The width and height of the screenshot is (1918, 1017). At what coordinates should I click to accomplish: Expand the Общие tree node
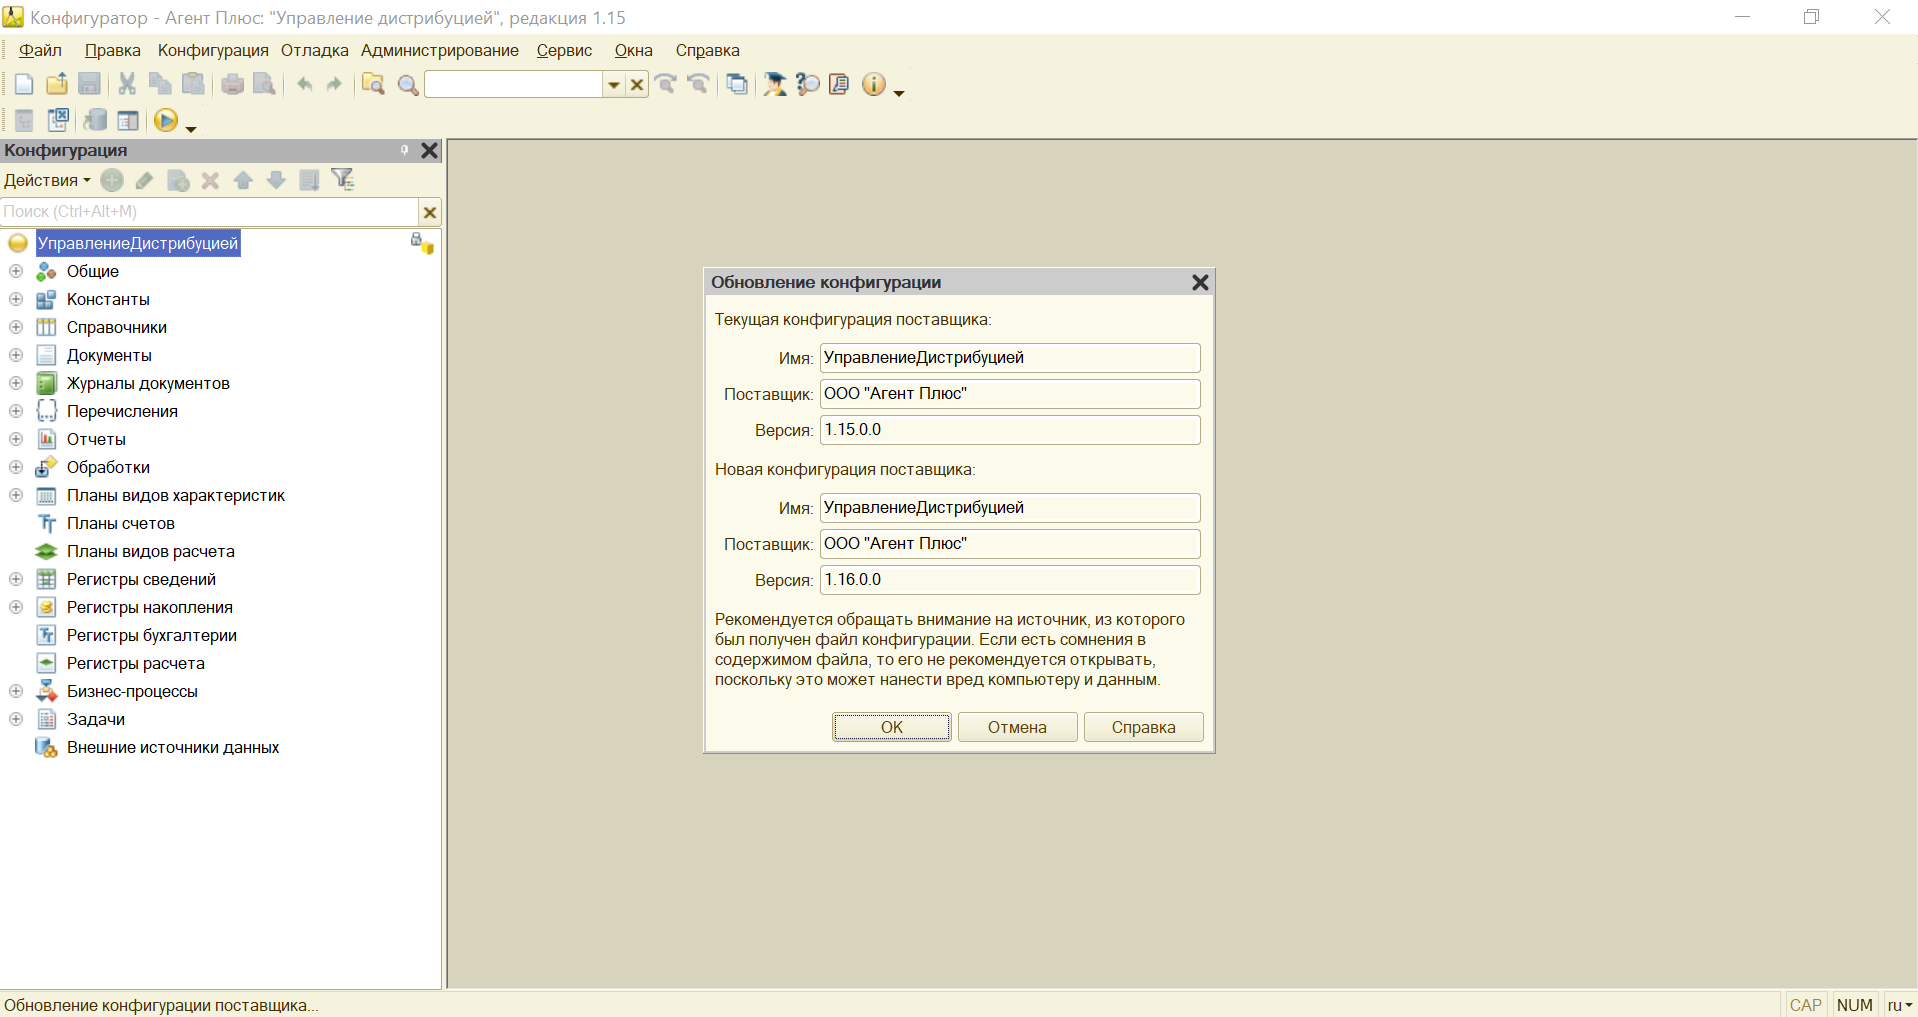pos(16,271)
